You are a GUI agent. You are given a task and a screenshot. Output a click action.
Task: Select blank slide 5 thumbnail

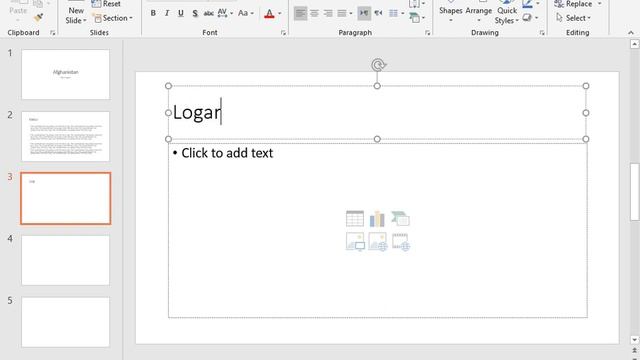click(66, 322)
